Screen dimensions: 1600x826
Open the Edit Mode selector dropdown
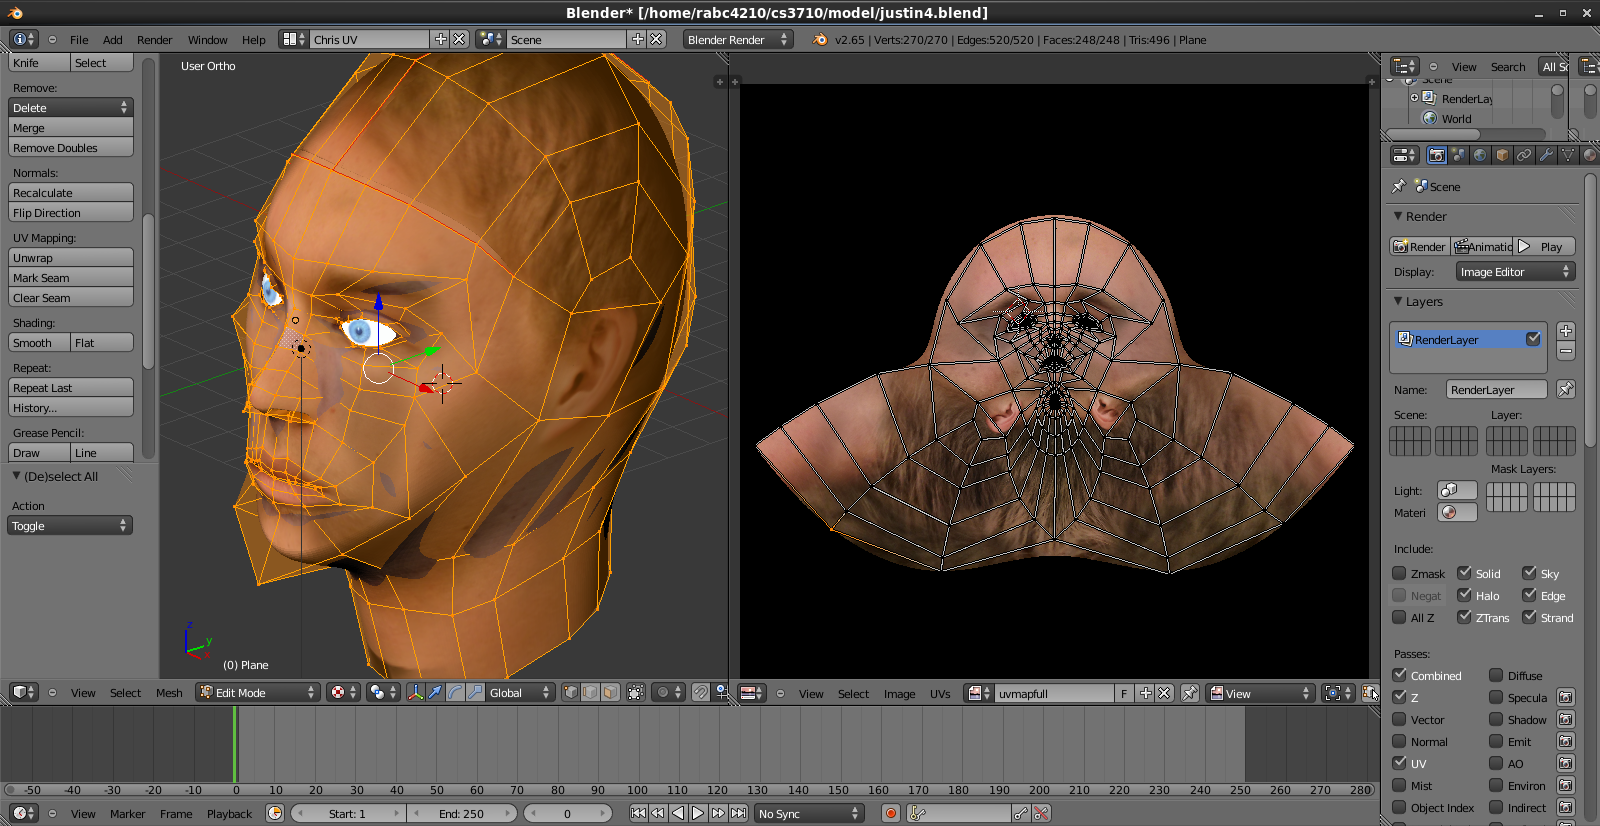(x=257, y=692)
